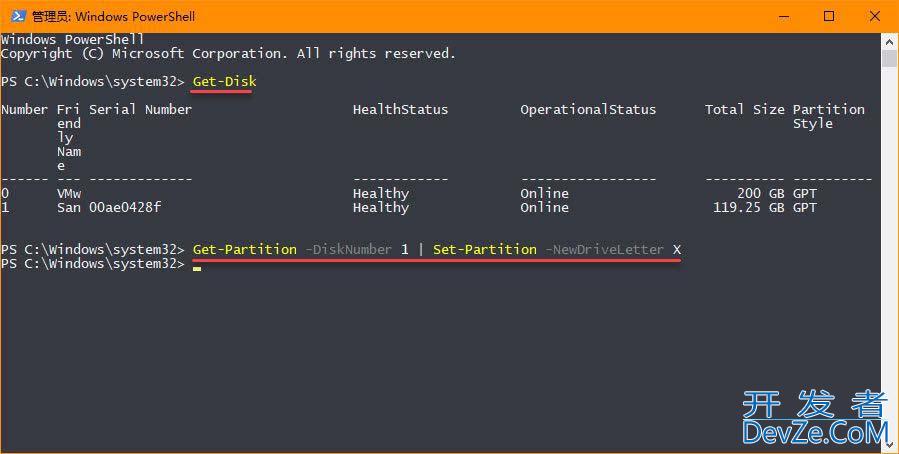The image size is (899, 454).
Task: Maximize the PowerShell window
Action: pos(828,16)
